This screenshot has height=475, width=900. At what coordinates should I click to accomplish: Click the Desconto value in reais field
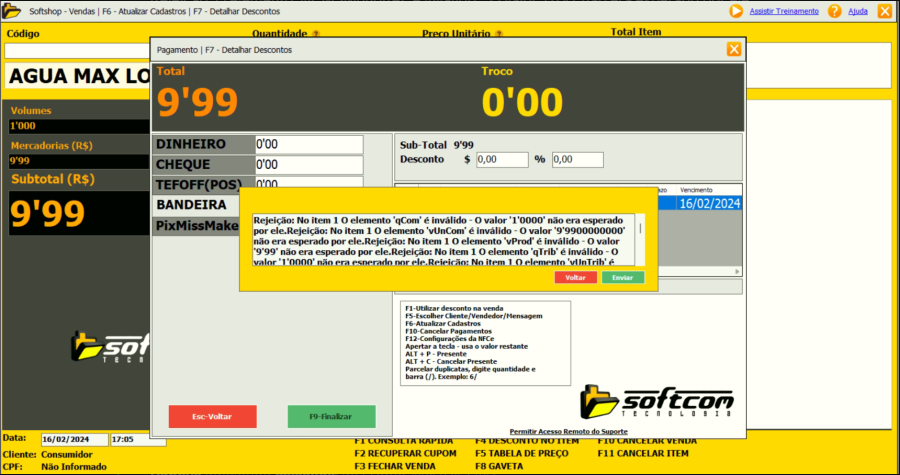click(501, 159)
